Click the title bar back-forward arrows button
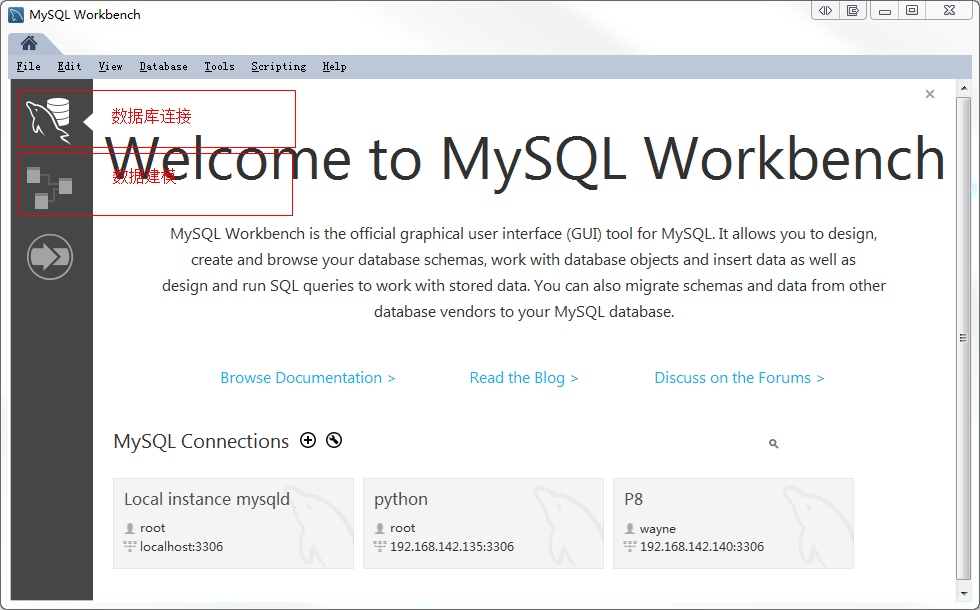980x610 pixels. pos(826,11)
